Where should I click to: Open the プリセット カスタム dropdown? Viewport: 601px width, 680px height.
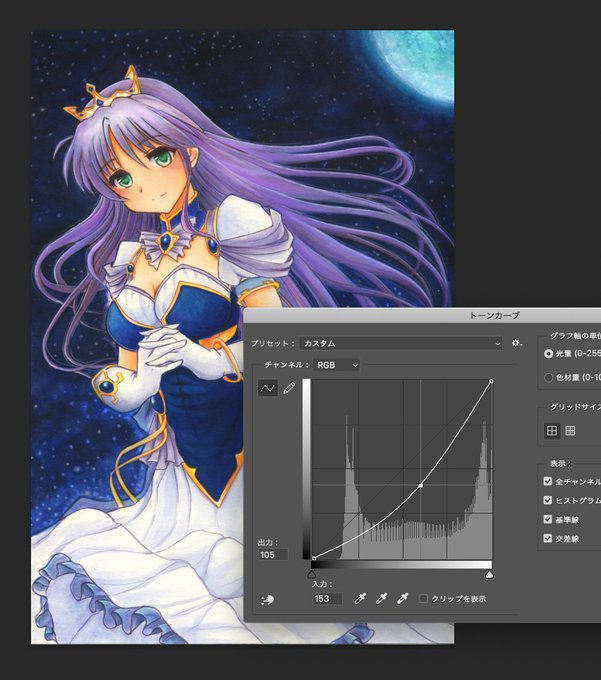pyautogui.click(x=401, y=343)
